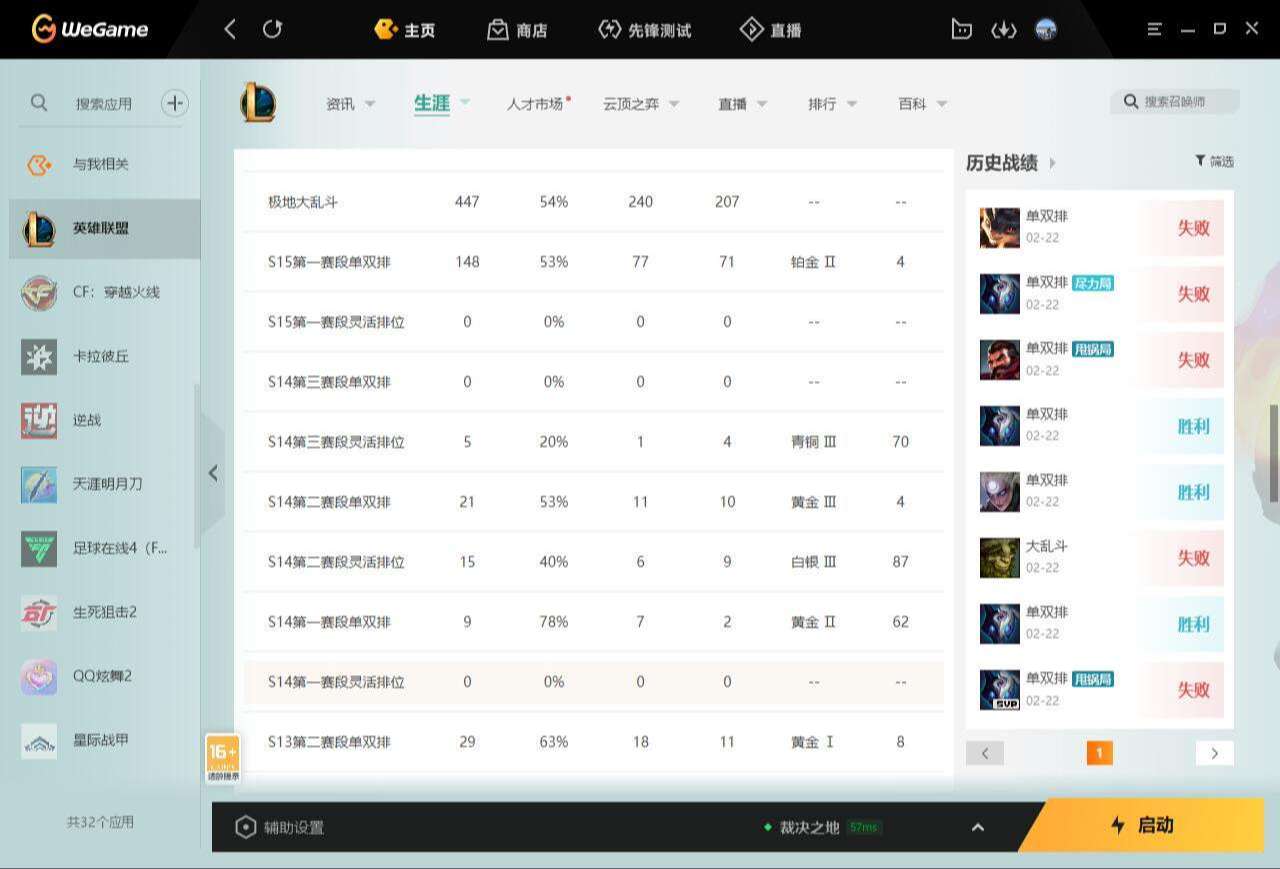
Task: Open the download manager icon
Action: tap(1003, 29)
